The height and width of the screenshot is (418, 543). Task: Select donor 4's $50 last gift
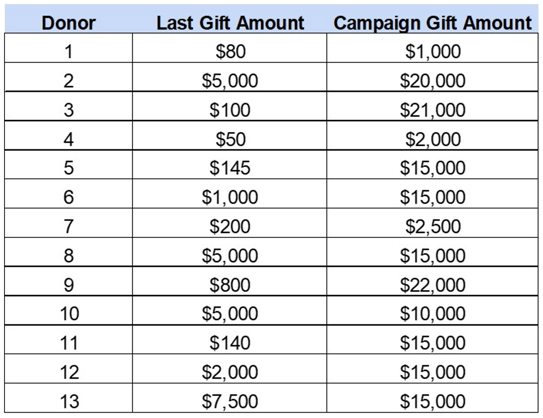click(229, 135)
